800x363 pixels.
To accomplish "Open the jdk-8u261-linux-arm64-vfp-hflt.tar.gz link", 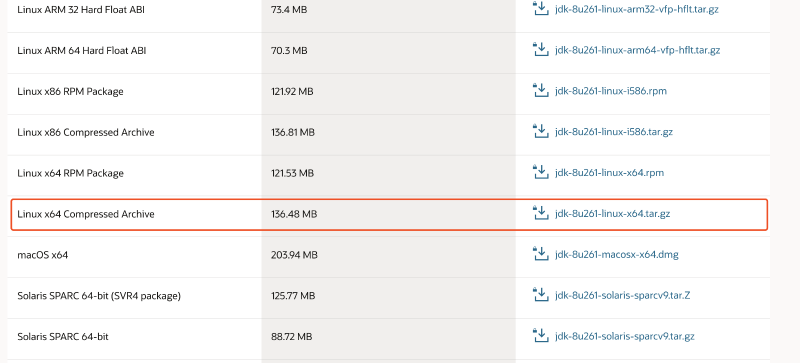I will pos(637,51).
